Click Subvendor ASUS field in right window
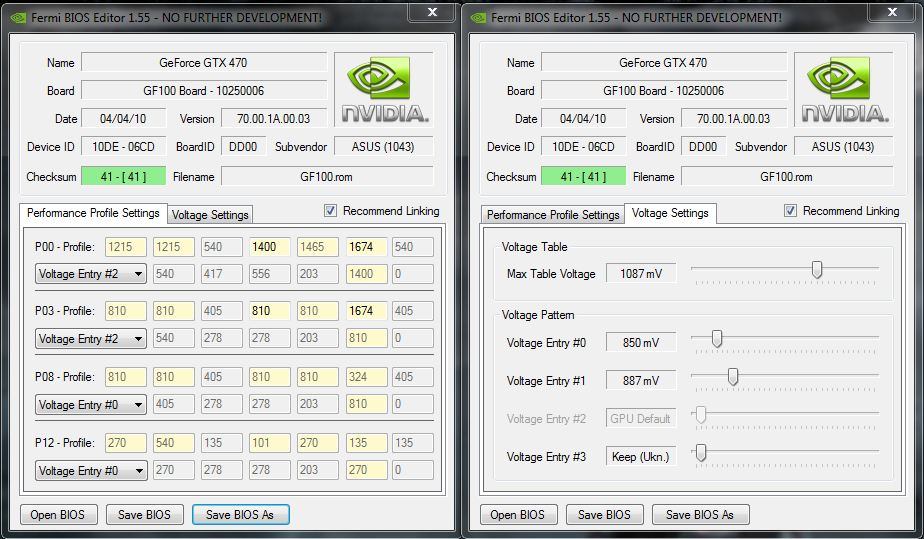 (x=843, y=147)
